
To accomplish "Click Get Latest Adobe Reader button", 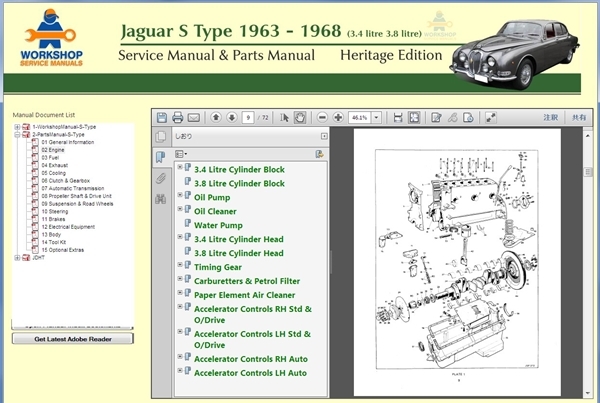I will point(73,339).
